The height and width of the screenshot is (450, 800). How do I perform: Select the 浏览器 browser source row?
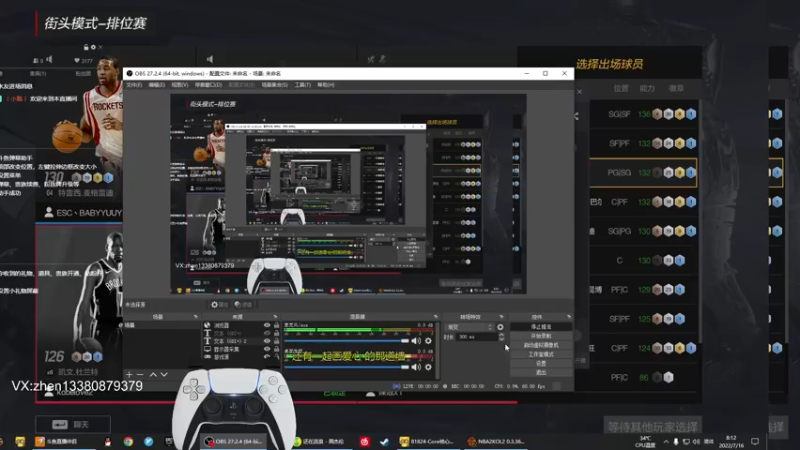click(x=241, y=325)
